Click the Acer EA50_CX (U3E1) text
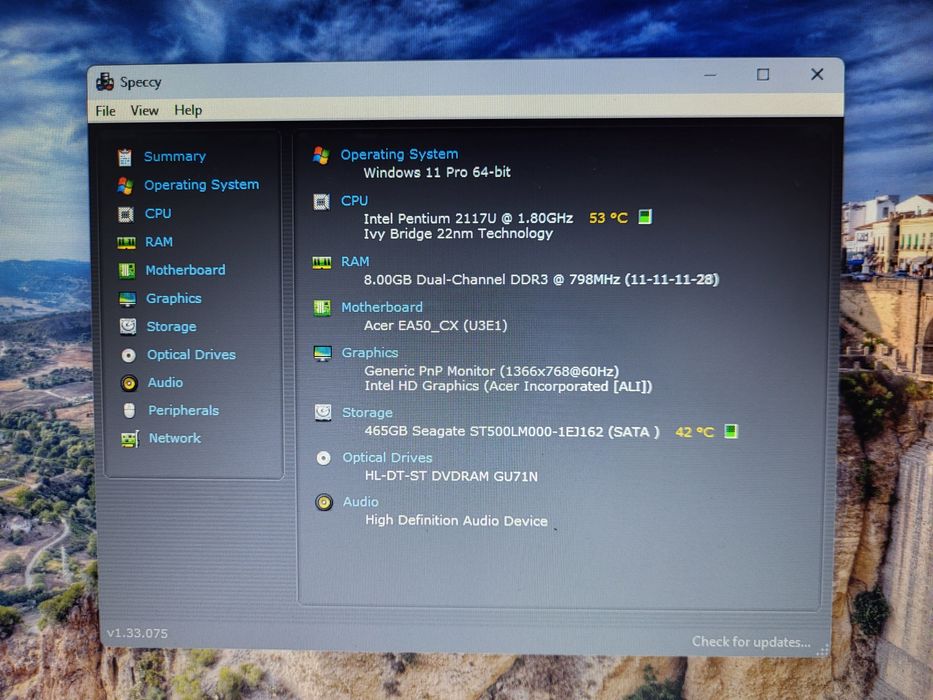933x700 pixels. coord(436,326)
